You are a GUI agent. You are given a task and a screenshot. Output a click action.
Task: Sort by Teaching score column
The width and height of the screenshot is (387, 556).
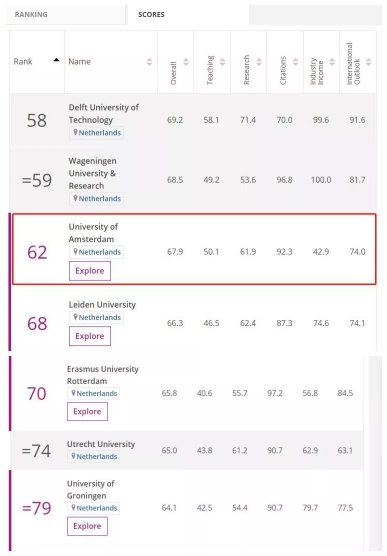(x=222, y=62)
